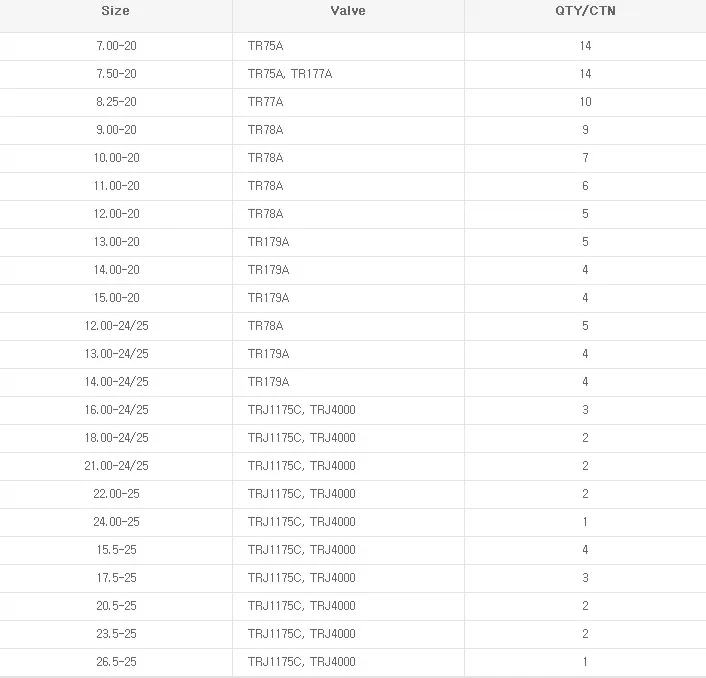706x678 pixels.
Task: Select the 26.5-25 size cell
Action: (115, 662)
